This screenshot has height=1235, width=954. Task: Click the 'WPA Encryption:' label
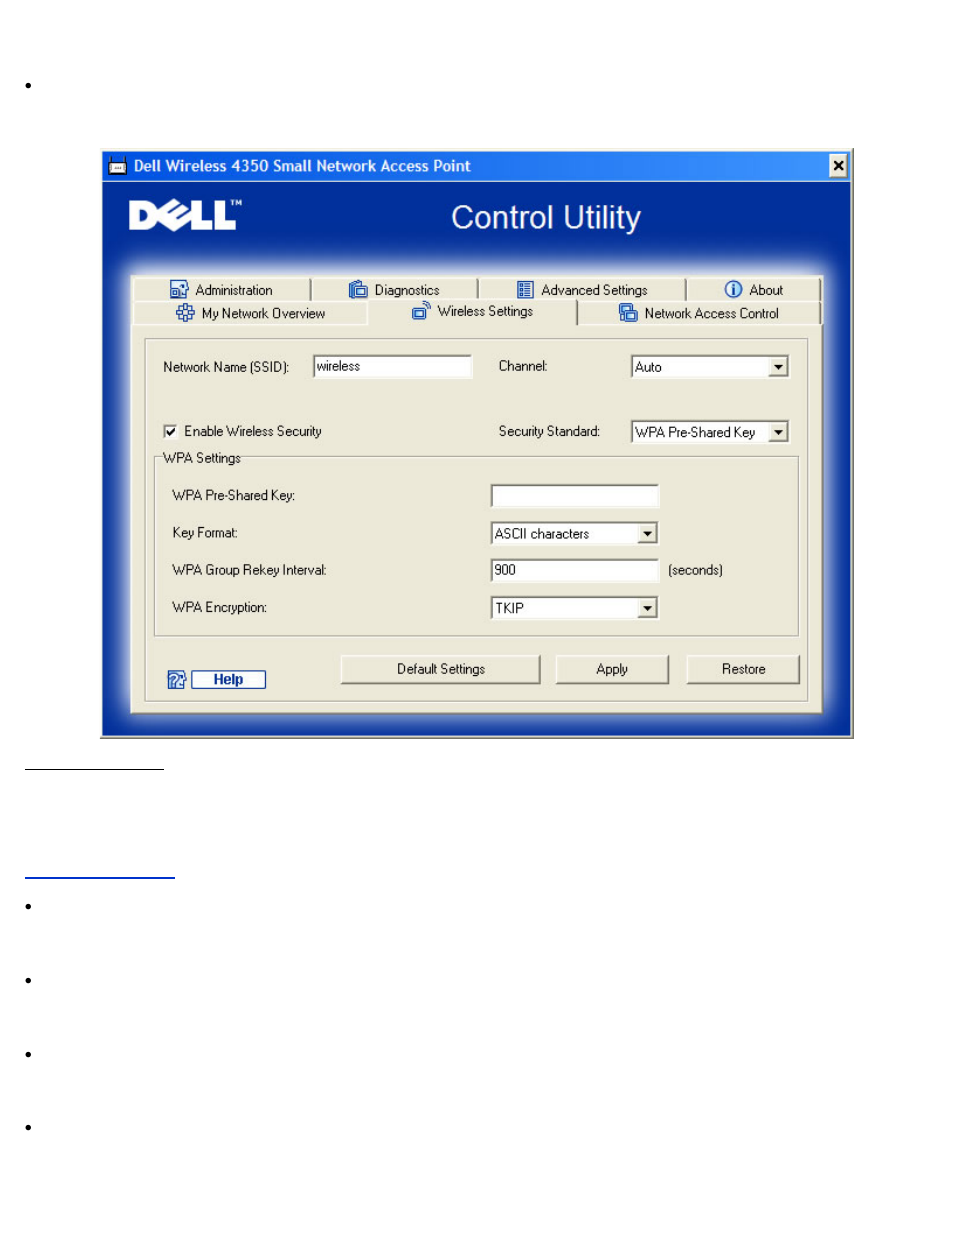point(219,607)
